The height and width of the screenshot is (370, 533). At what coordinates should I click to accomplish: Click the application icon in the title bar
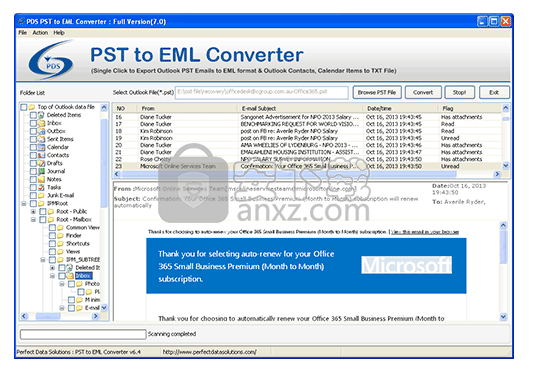21,21
